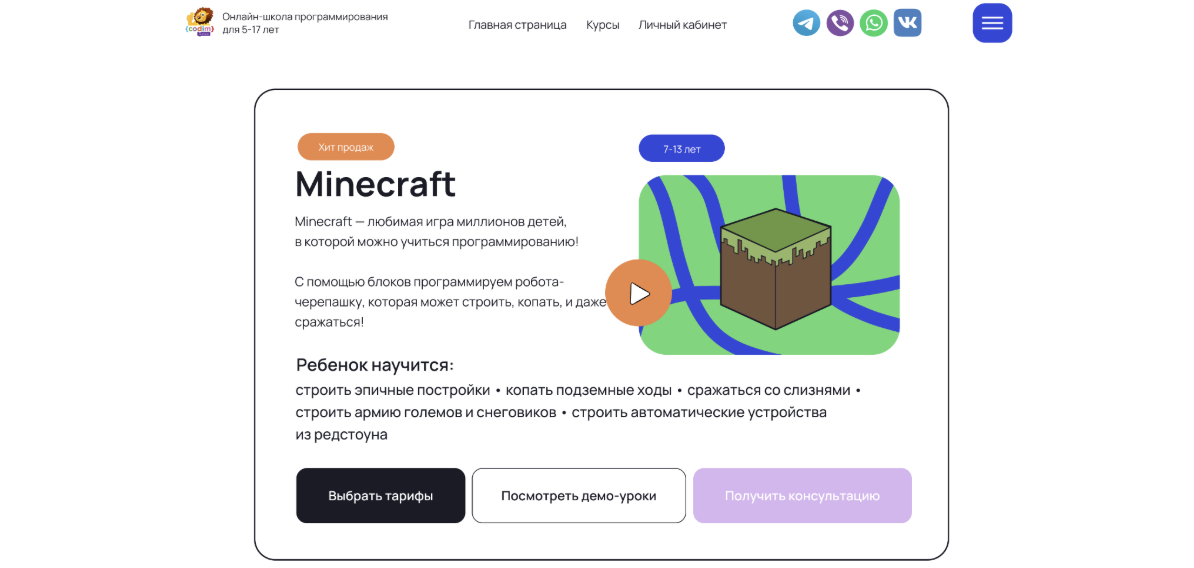Click Онлайн-школа программирования tagline text
Screen dimensions: 1194x568
(305, 23)
